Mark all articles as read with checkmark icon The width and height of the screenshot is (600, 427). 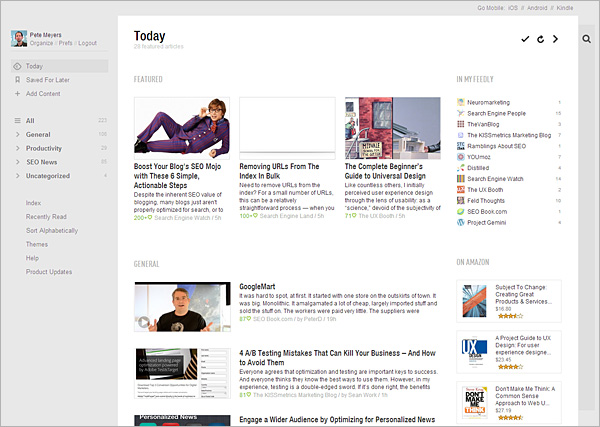click(525, 39)
